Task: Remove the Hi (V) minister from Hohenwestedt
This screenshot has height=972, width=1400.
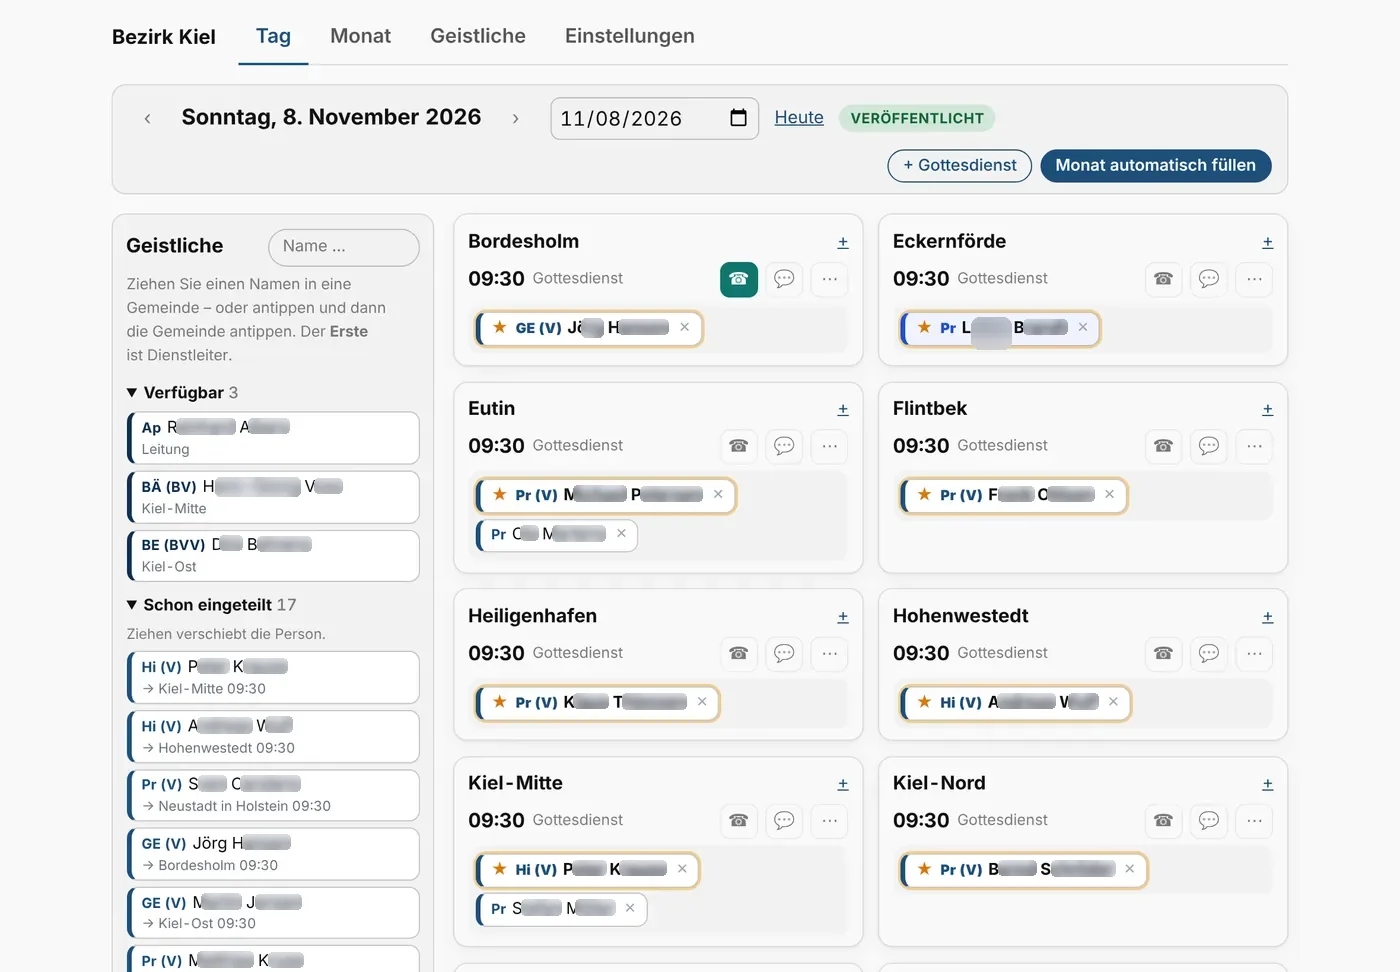Action: (x=1113, y=702)
